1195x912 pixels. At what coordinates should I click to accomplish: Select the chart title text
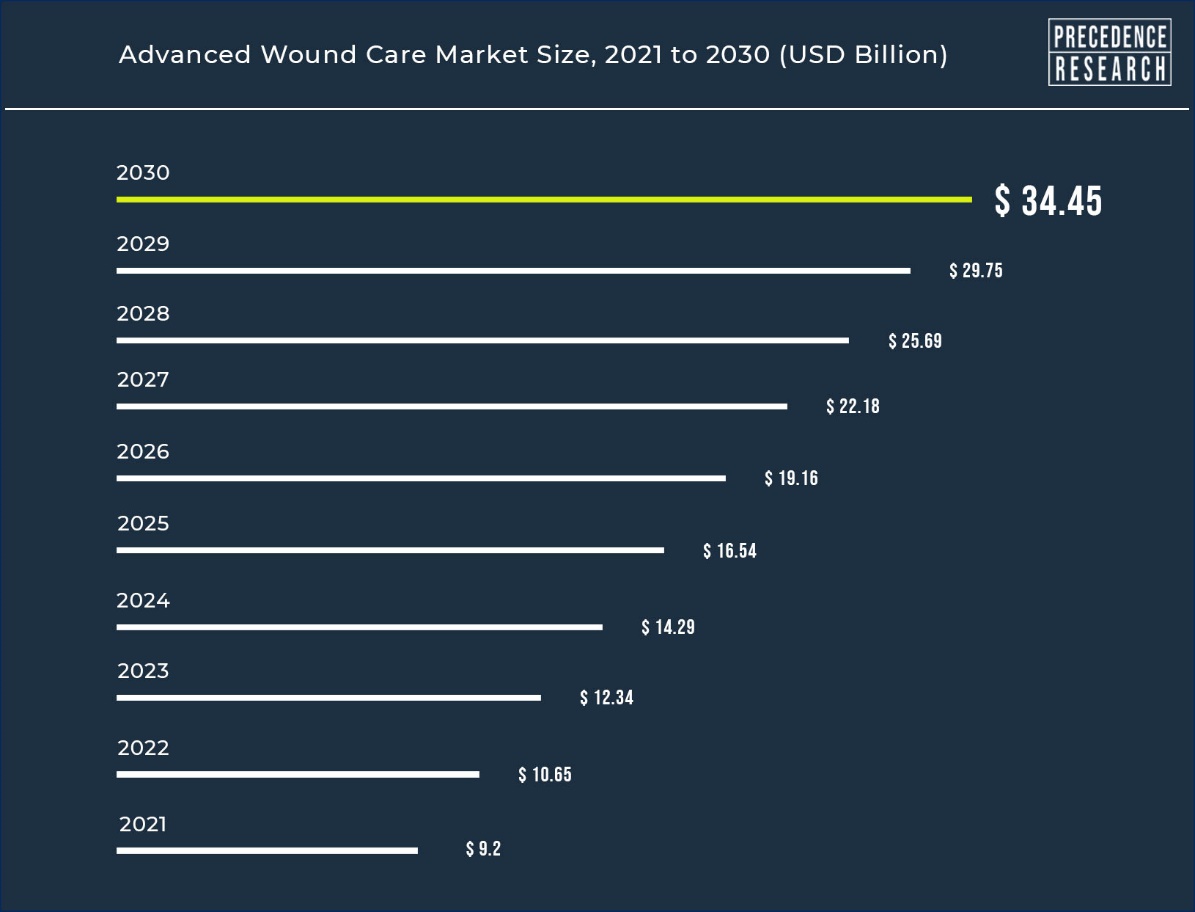tap(533, 55)
